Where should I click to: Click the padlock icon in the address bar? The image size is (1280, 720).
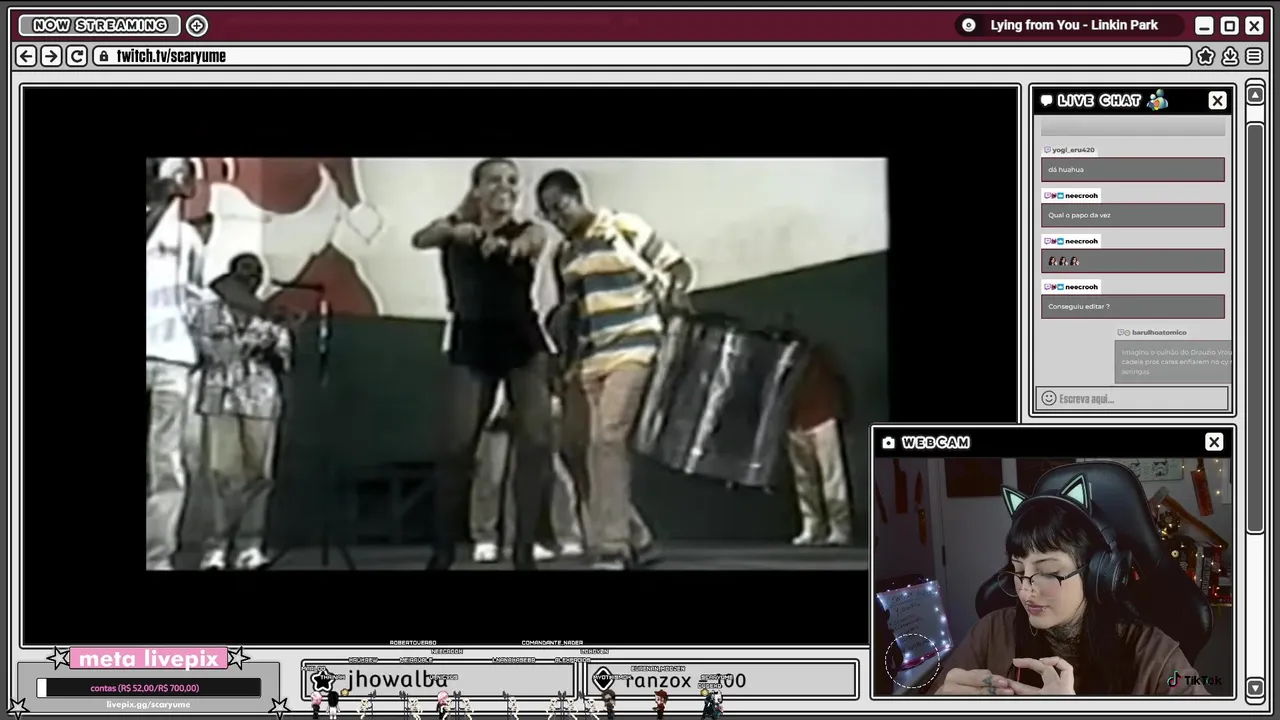[x=103, y=56]
